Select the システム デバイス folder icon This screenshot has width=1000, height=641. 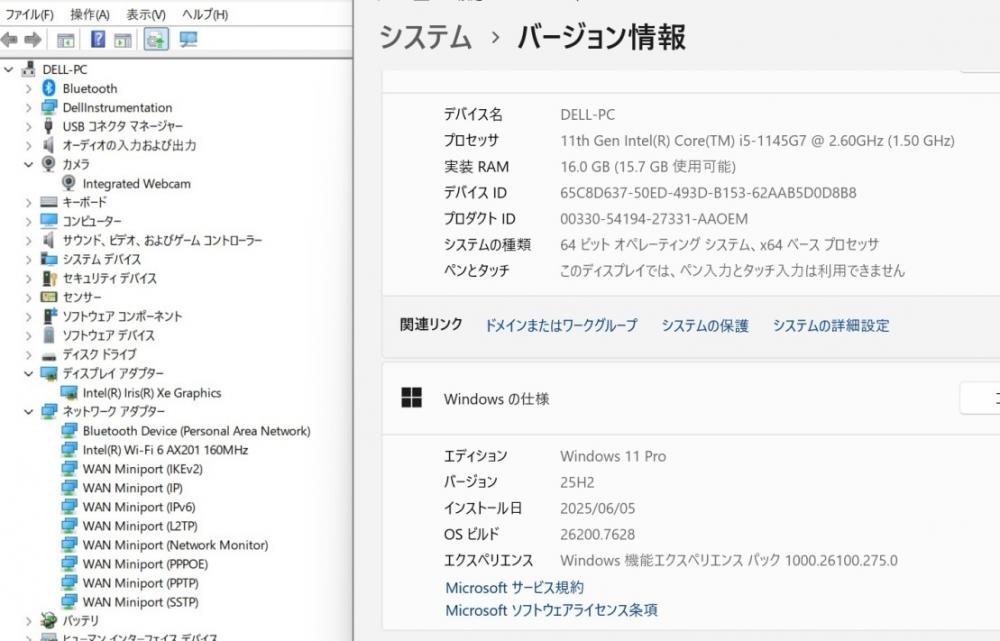coord(49,259)
